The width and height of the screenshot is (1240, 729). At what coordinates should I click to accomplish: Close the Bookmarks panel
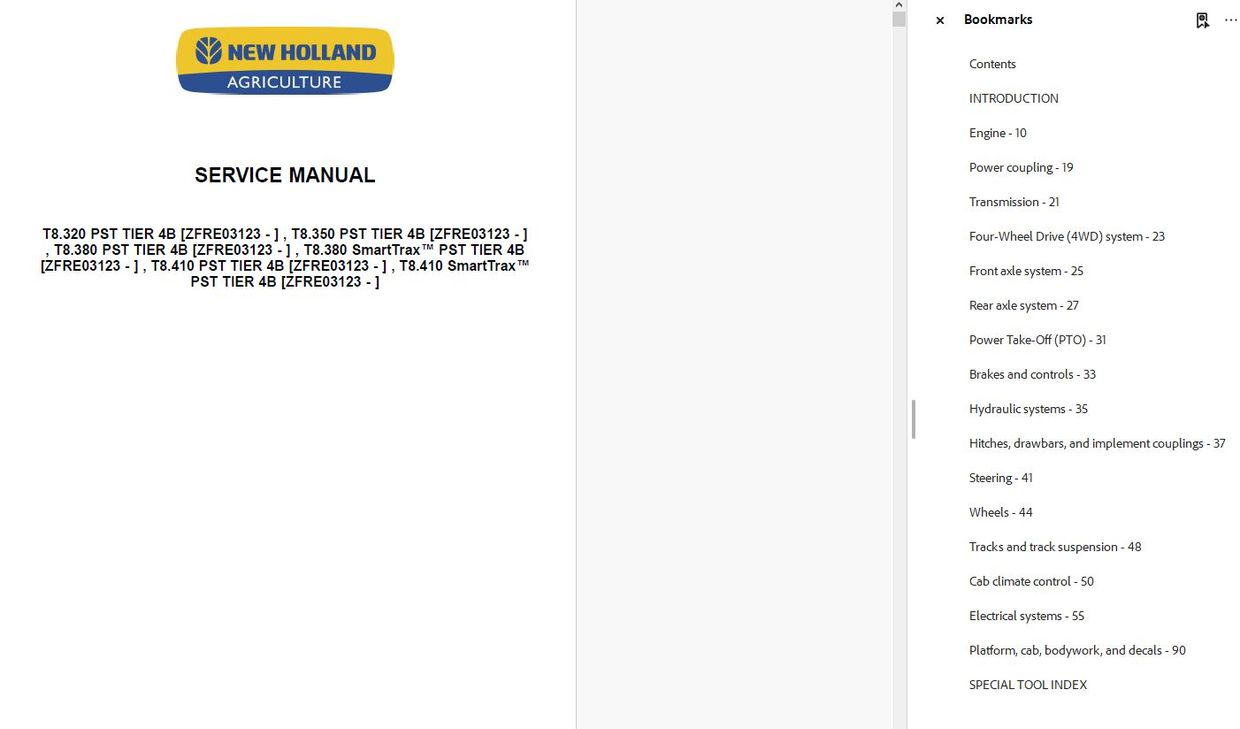939,19
